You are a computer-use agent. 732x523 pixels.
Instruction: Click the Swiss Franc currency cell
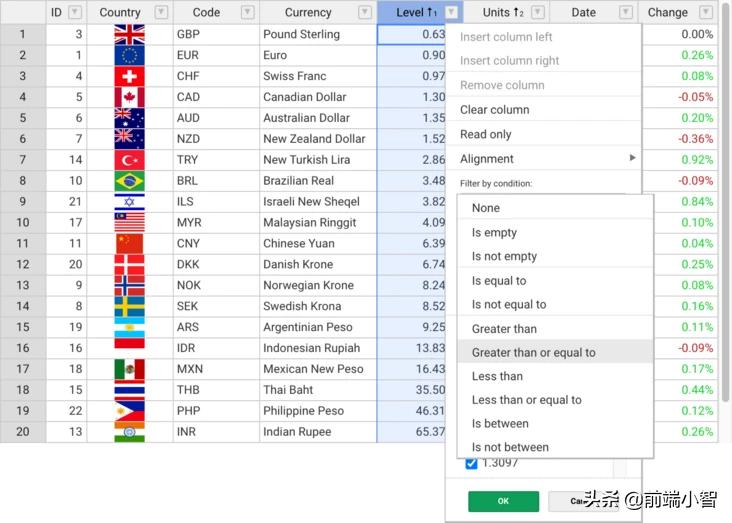pyautogui.click(x=318, y=76)
